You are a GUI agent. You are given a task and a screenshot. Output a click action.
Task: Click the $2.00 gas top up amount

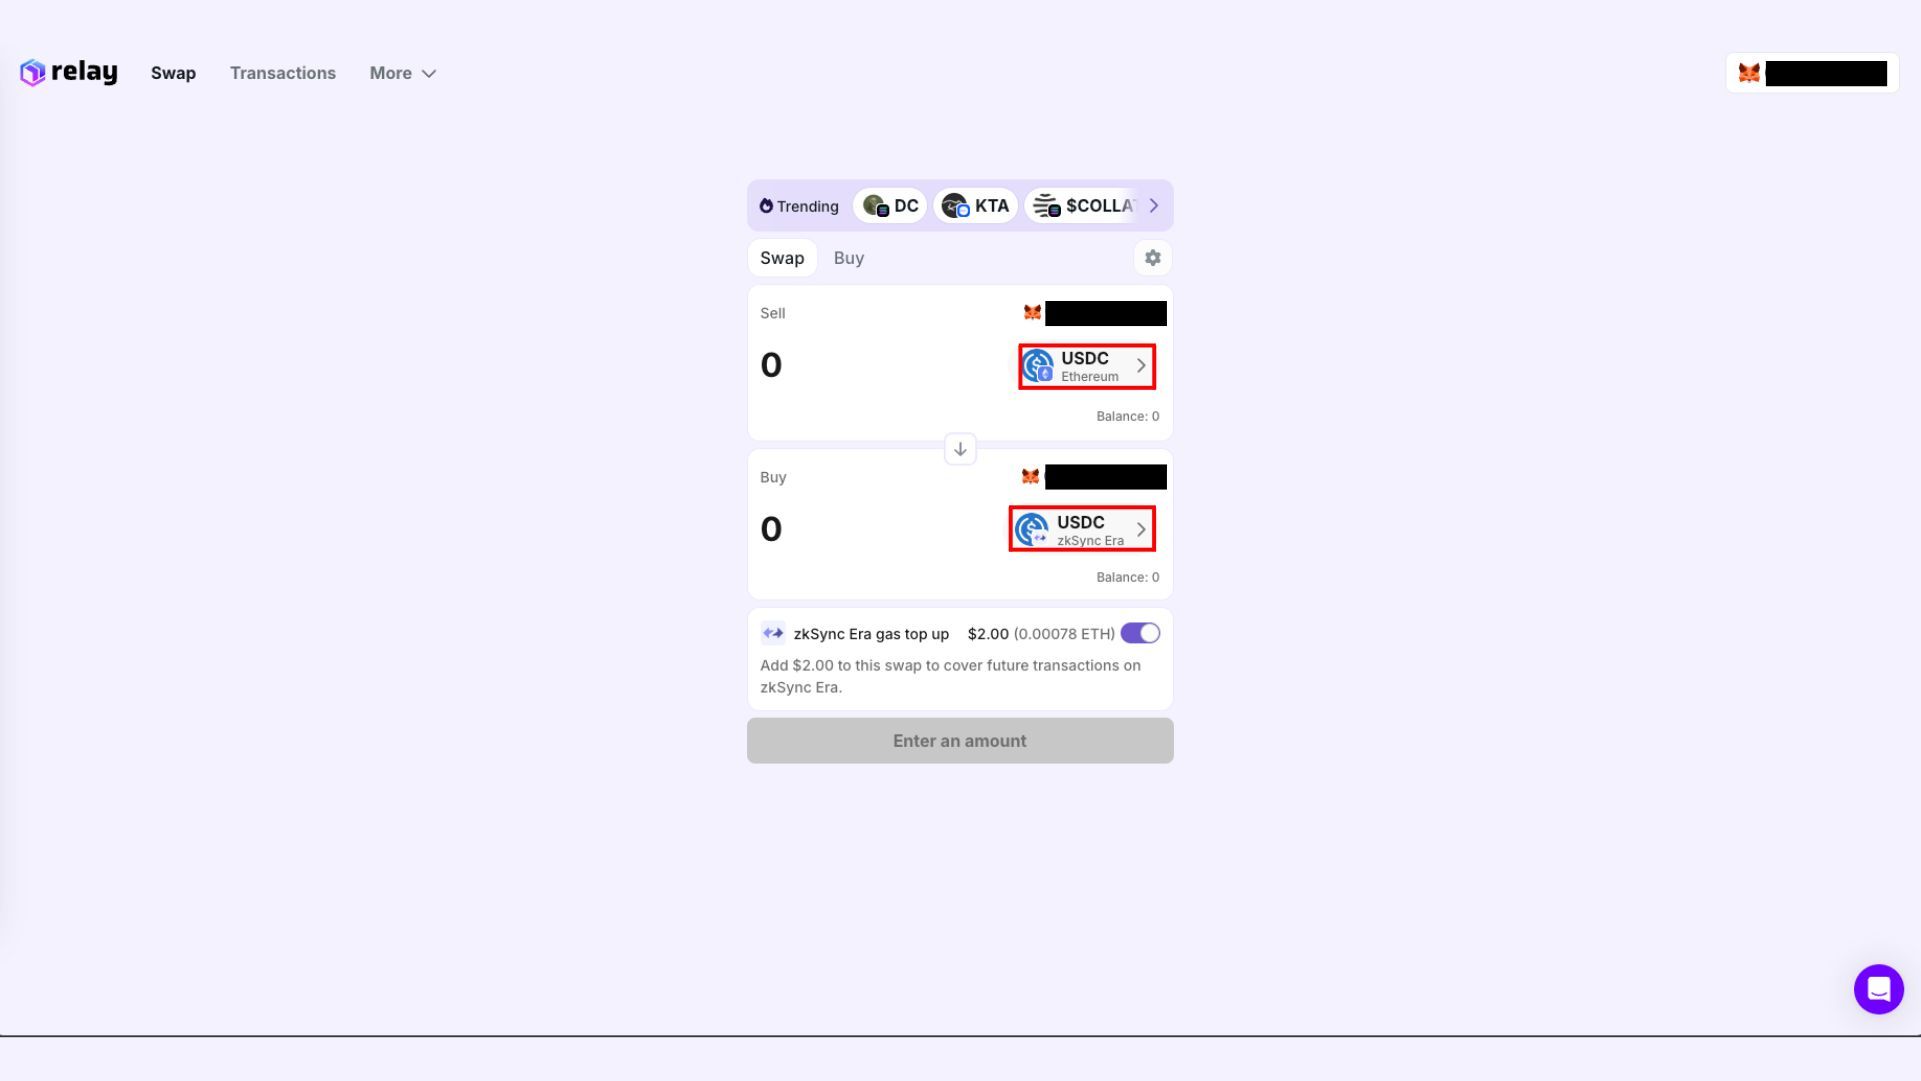tap(988, 634)
